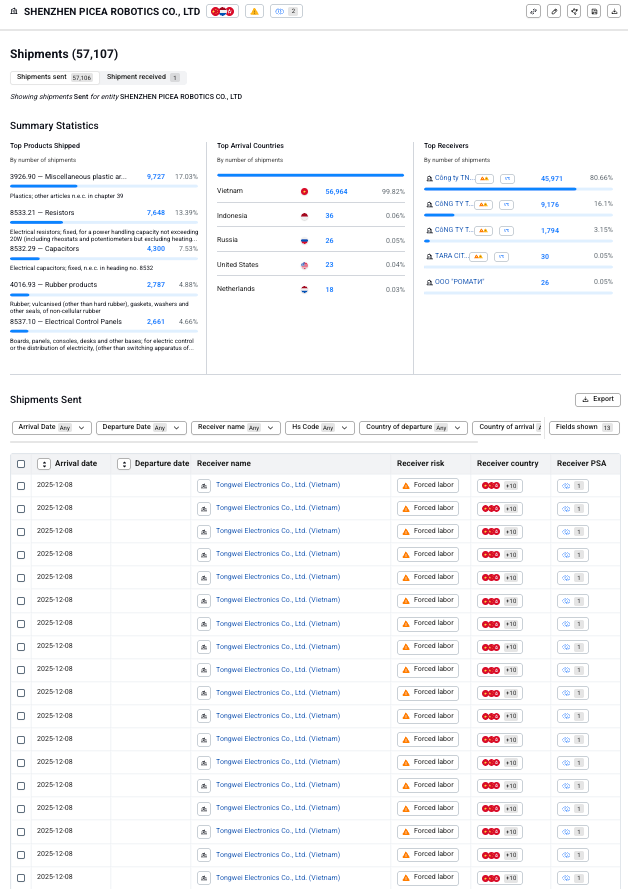628x889 pixels.
Task: Click the copy link icon in header
Action: [534, 11]
